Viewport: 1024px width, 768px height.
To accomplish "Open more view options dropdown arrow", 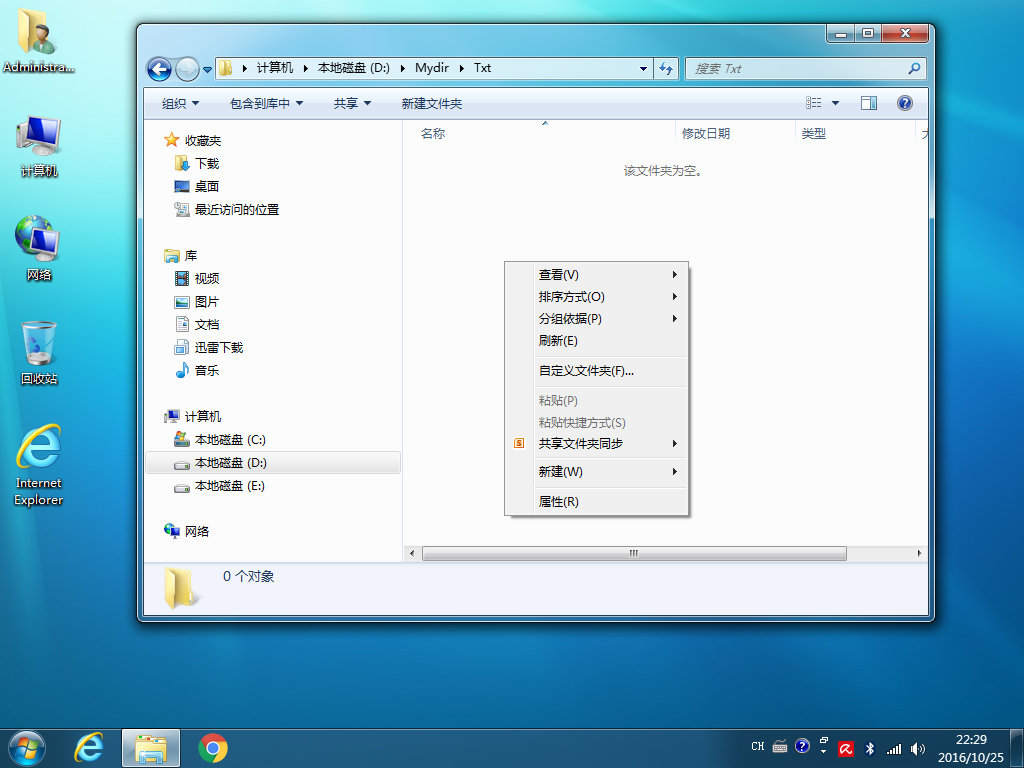I will (835, 103).
